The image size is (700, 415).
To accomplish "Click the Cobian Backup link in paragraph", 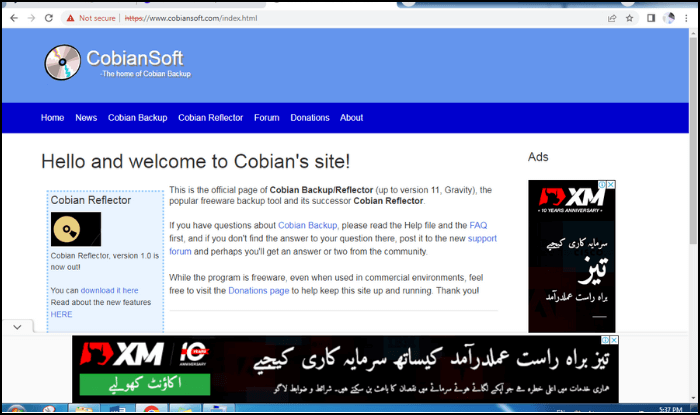I will (x=308, y=225).
